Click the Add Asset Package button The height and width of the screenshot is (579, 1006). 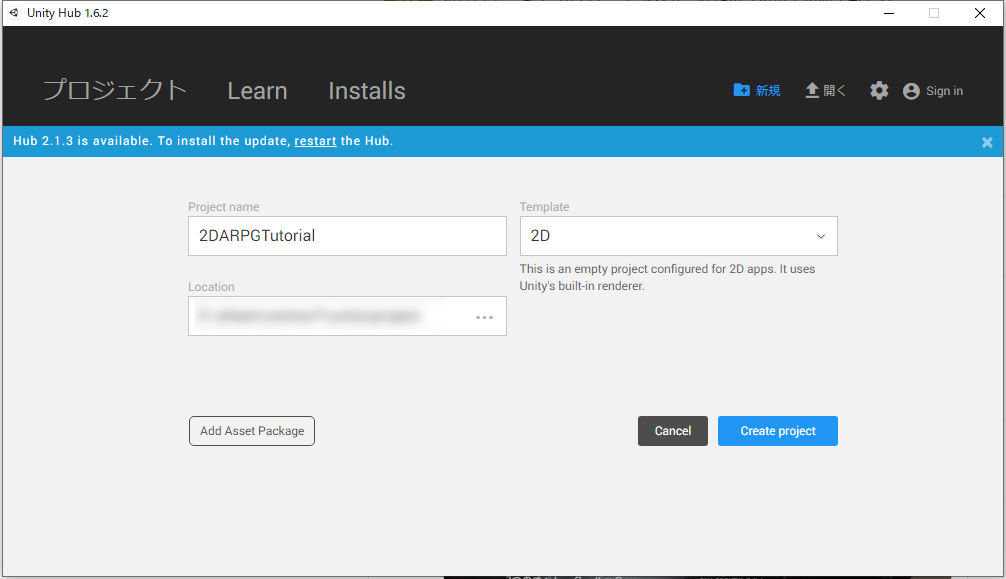click(x=252, y=431)
